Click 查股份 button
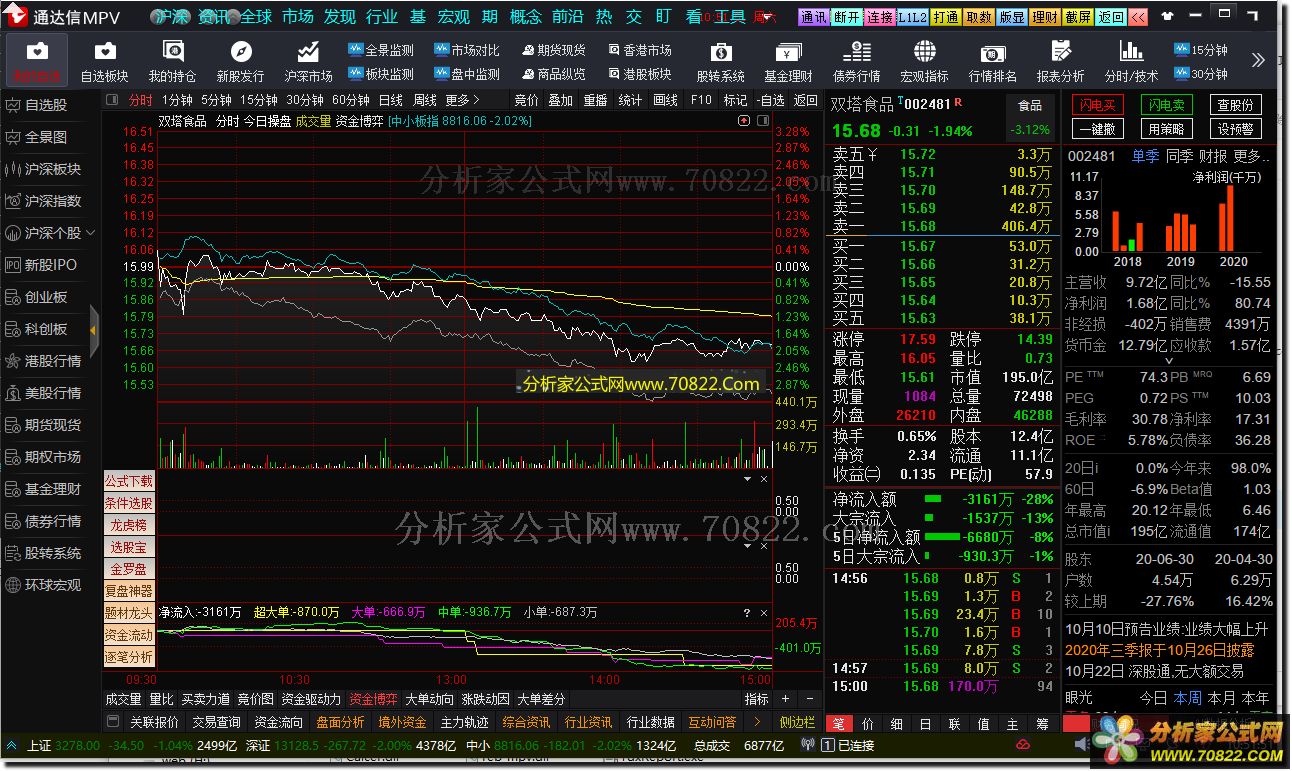1292x771 pixels. click(x=1236, y=105)
